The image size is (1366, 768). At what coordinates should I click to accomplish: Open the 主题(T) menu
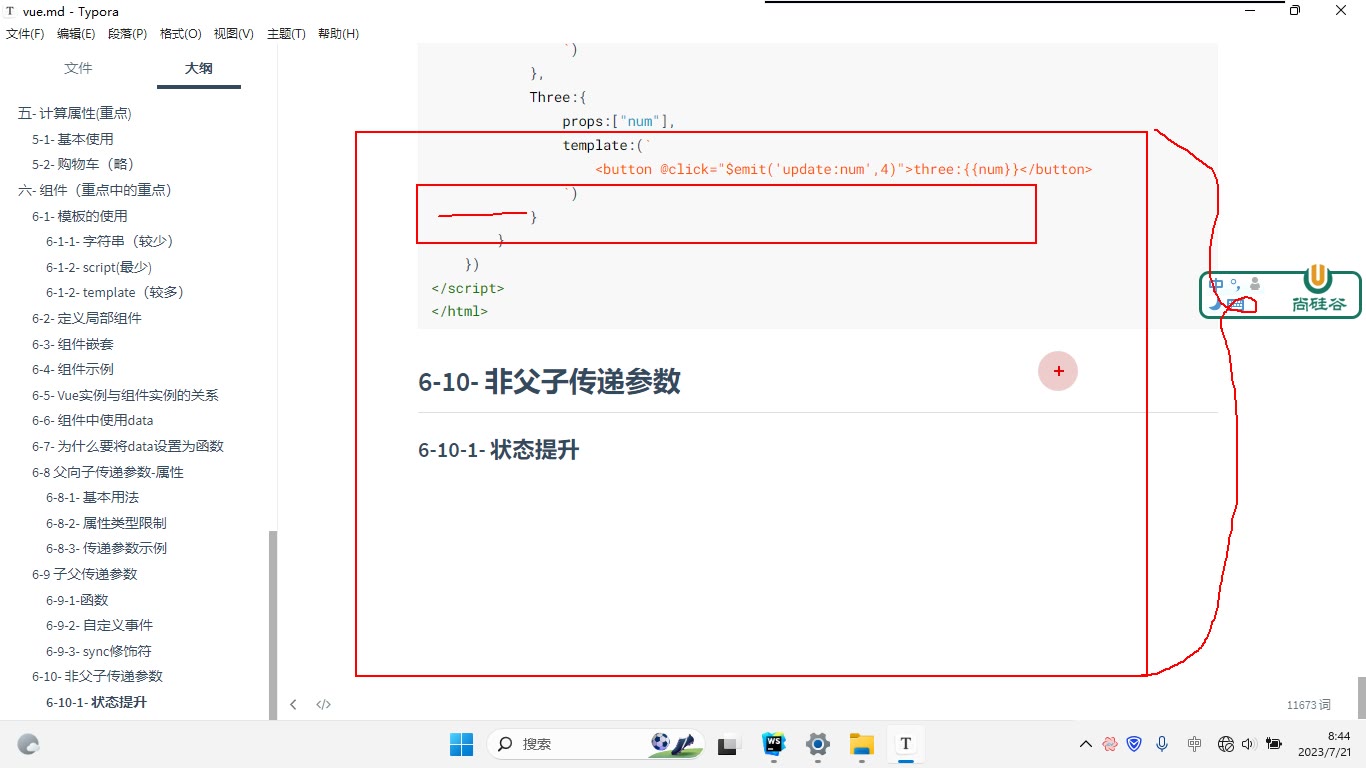point(286,34)
